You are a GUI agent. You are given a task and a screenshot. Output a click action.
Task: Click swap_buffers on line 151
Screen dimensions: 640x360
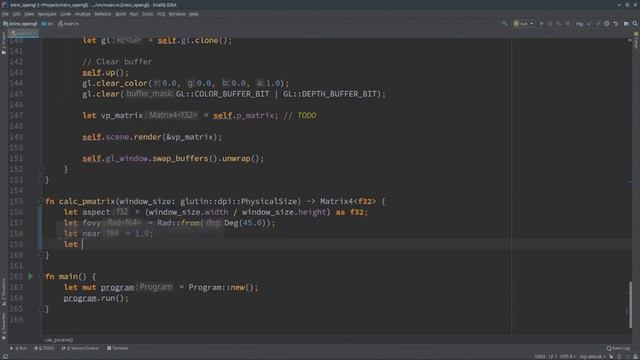pyautogui.click(x=180, y=158)
